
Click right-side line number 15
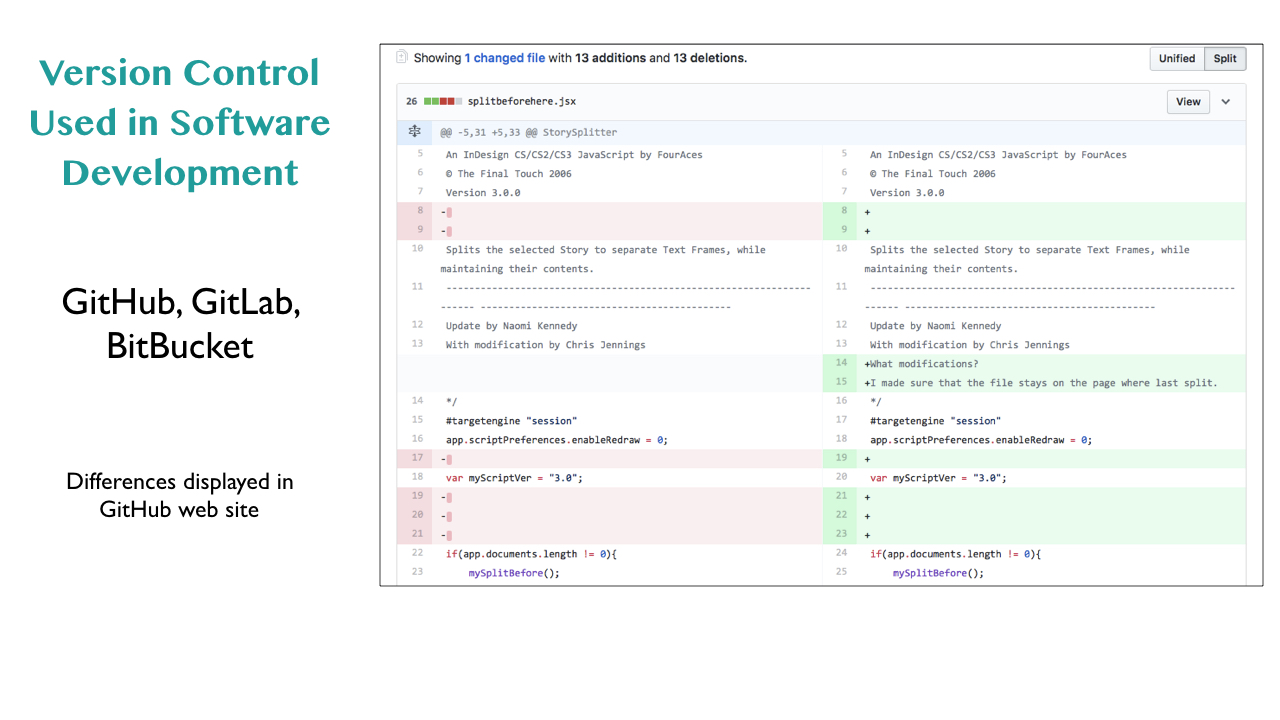(x=841, y=383)
